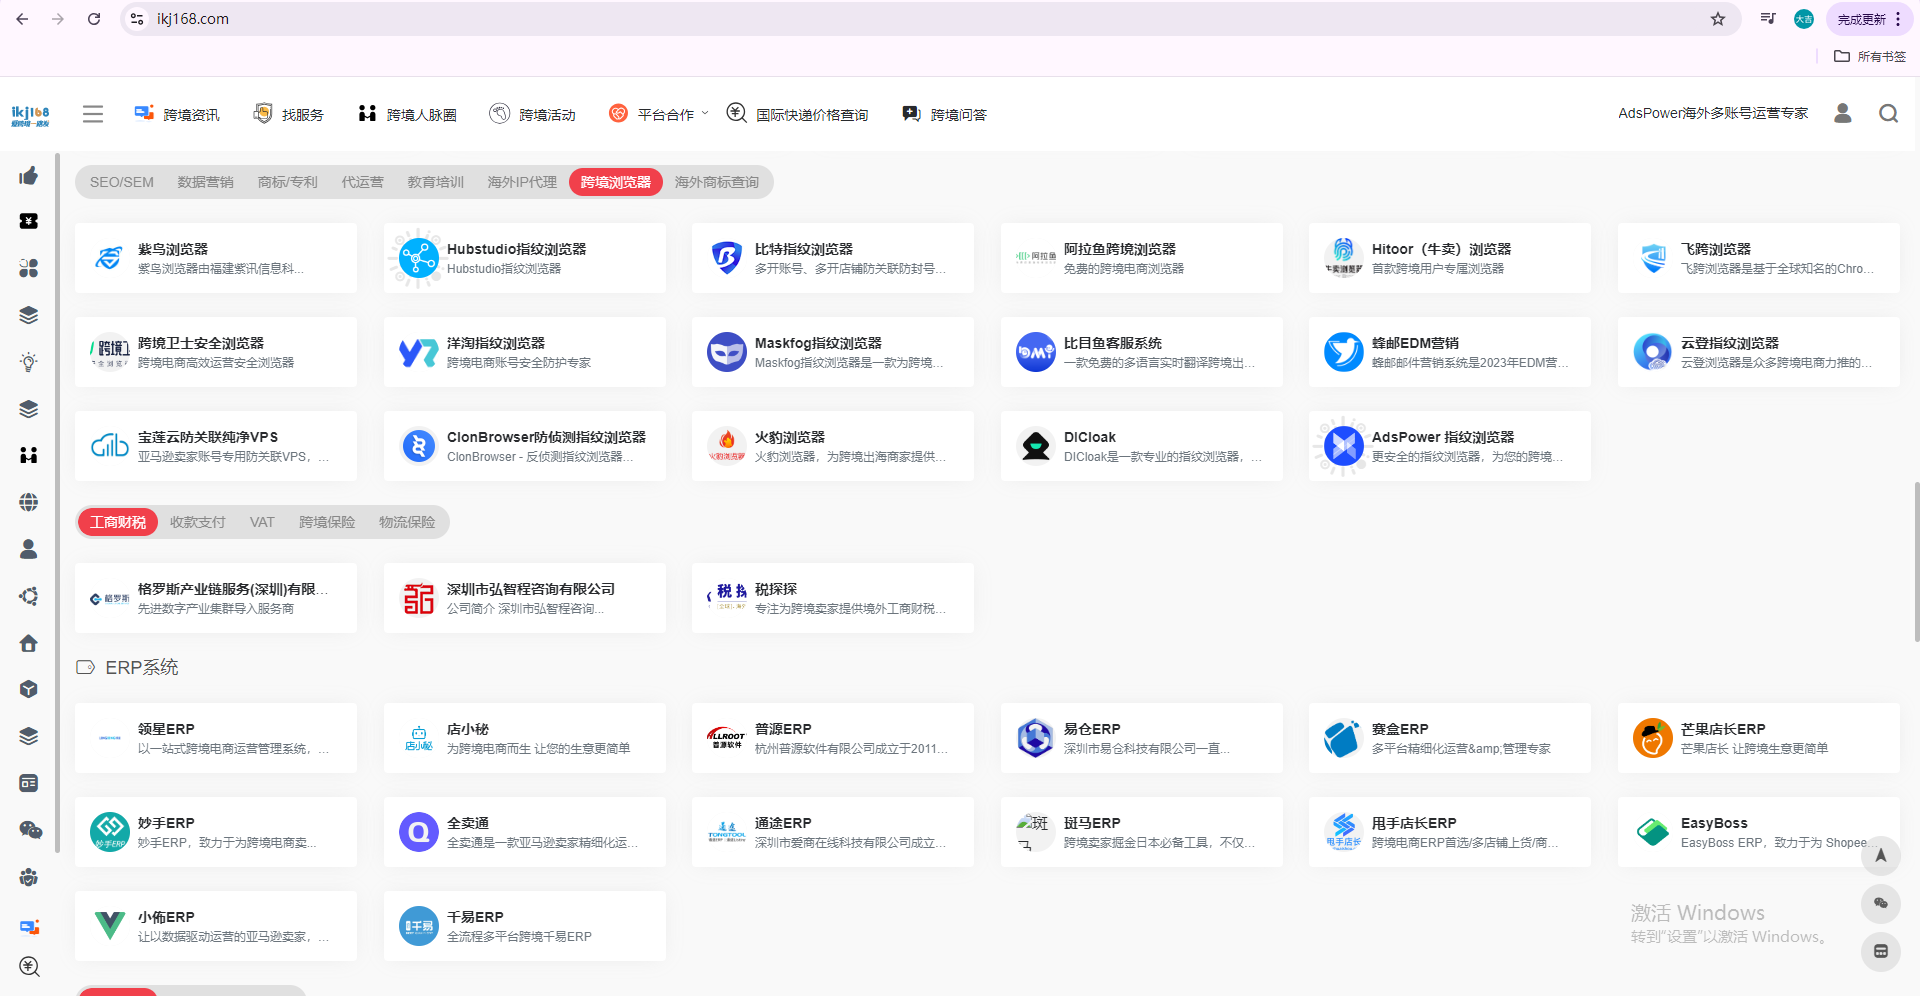Viewport: 1920px width, 996px height.
Task: Click the globe icon in left sidebar
Action: point(29,502)
